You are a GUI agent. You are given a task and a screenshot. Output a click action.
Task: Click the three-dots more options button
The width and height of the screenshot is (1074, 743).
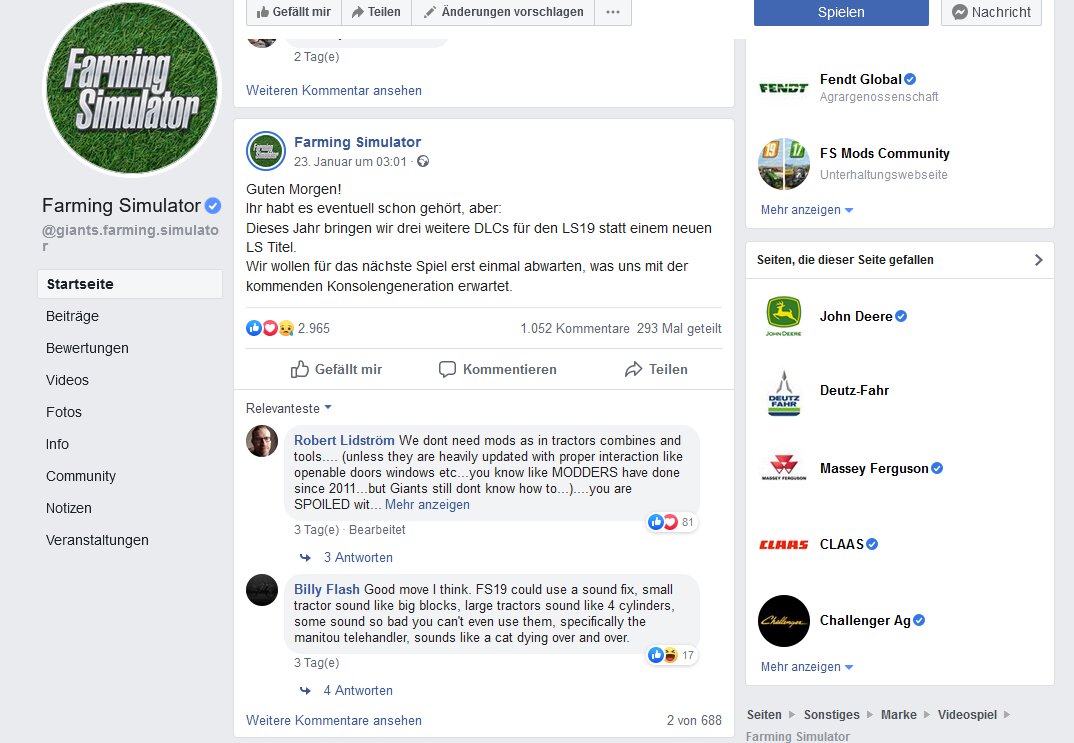pyautogui.click(x=613, y=12)
